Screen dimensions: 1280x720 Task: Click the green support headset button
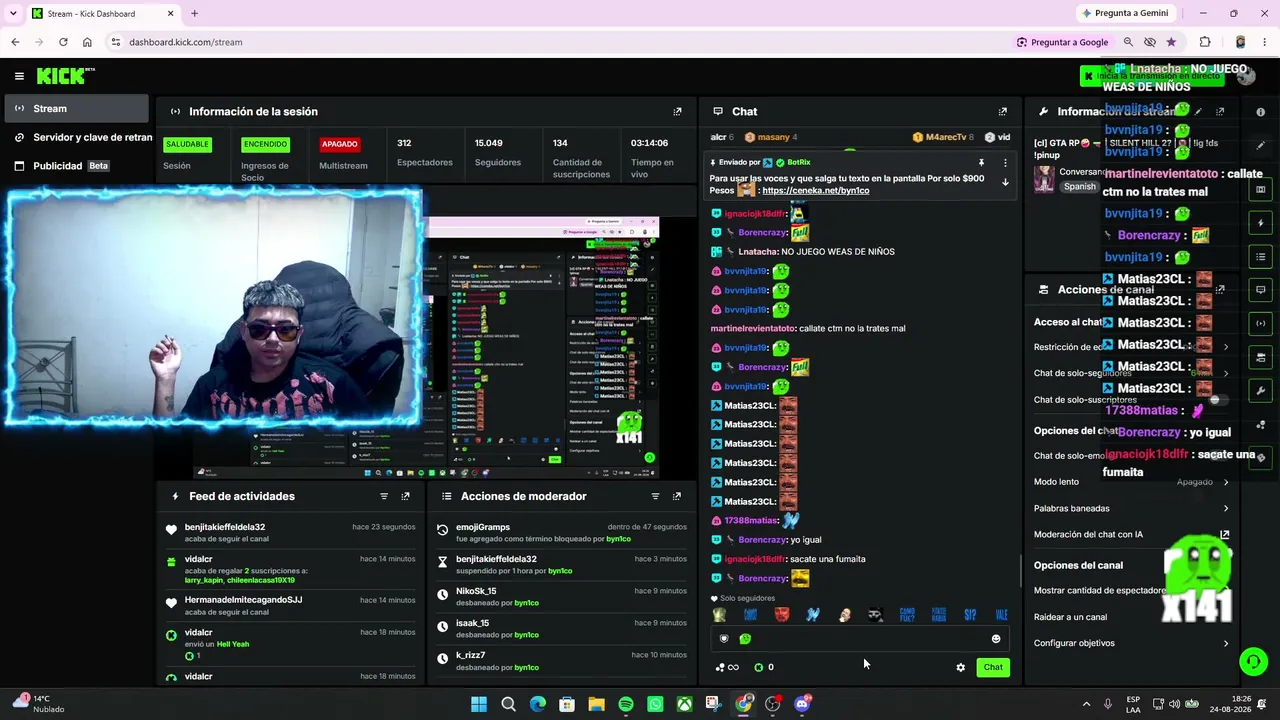click(1253, 661)
